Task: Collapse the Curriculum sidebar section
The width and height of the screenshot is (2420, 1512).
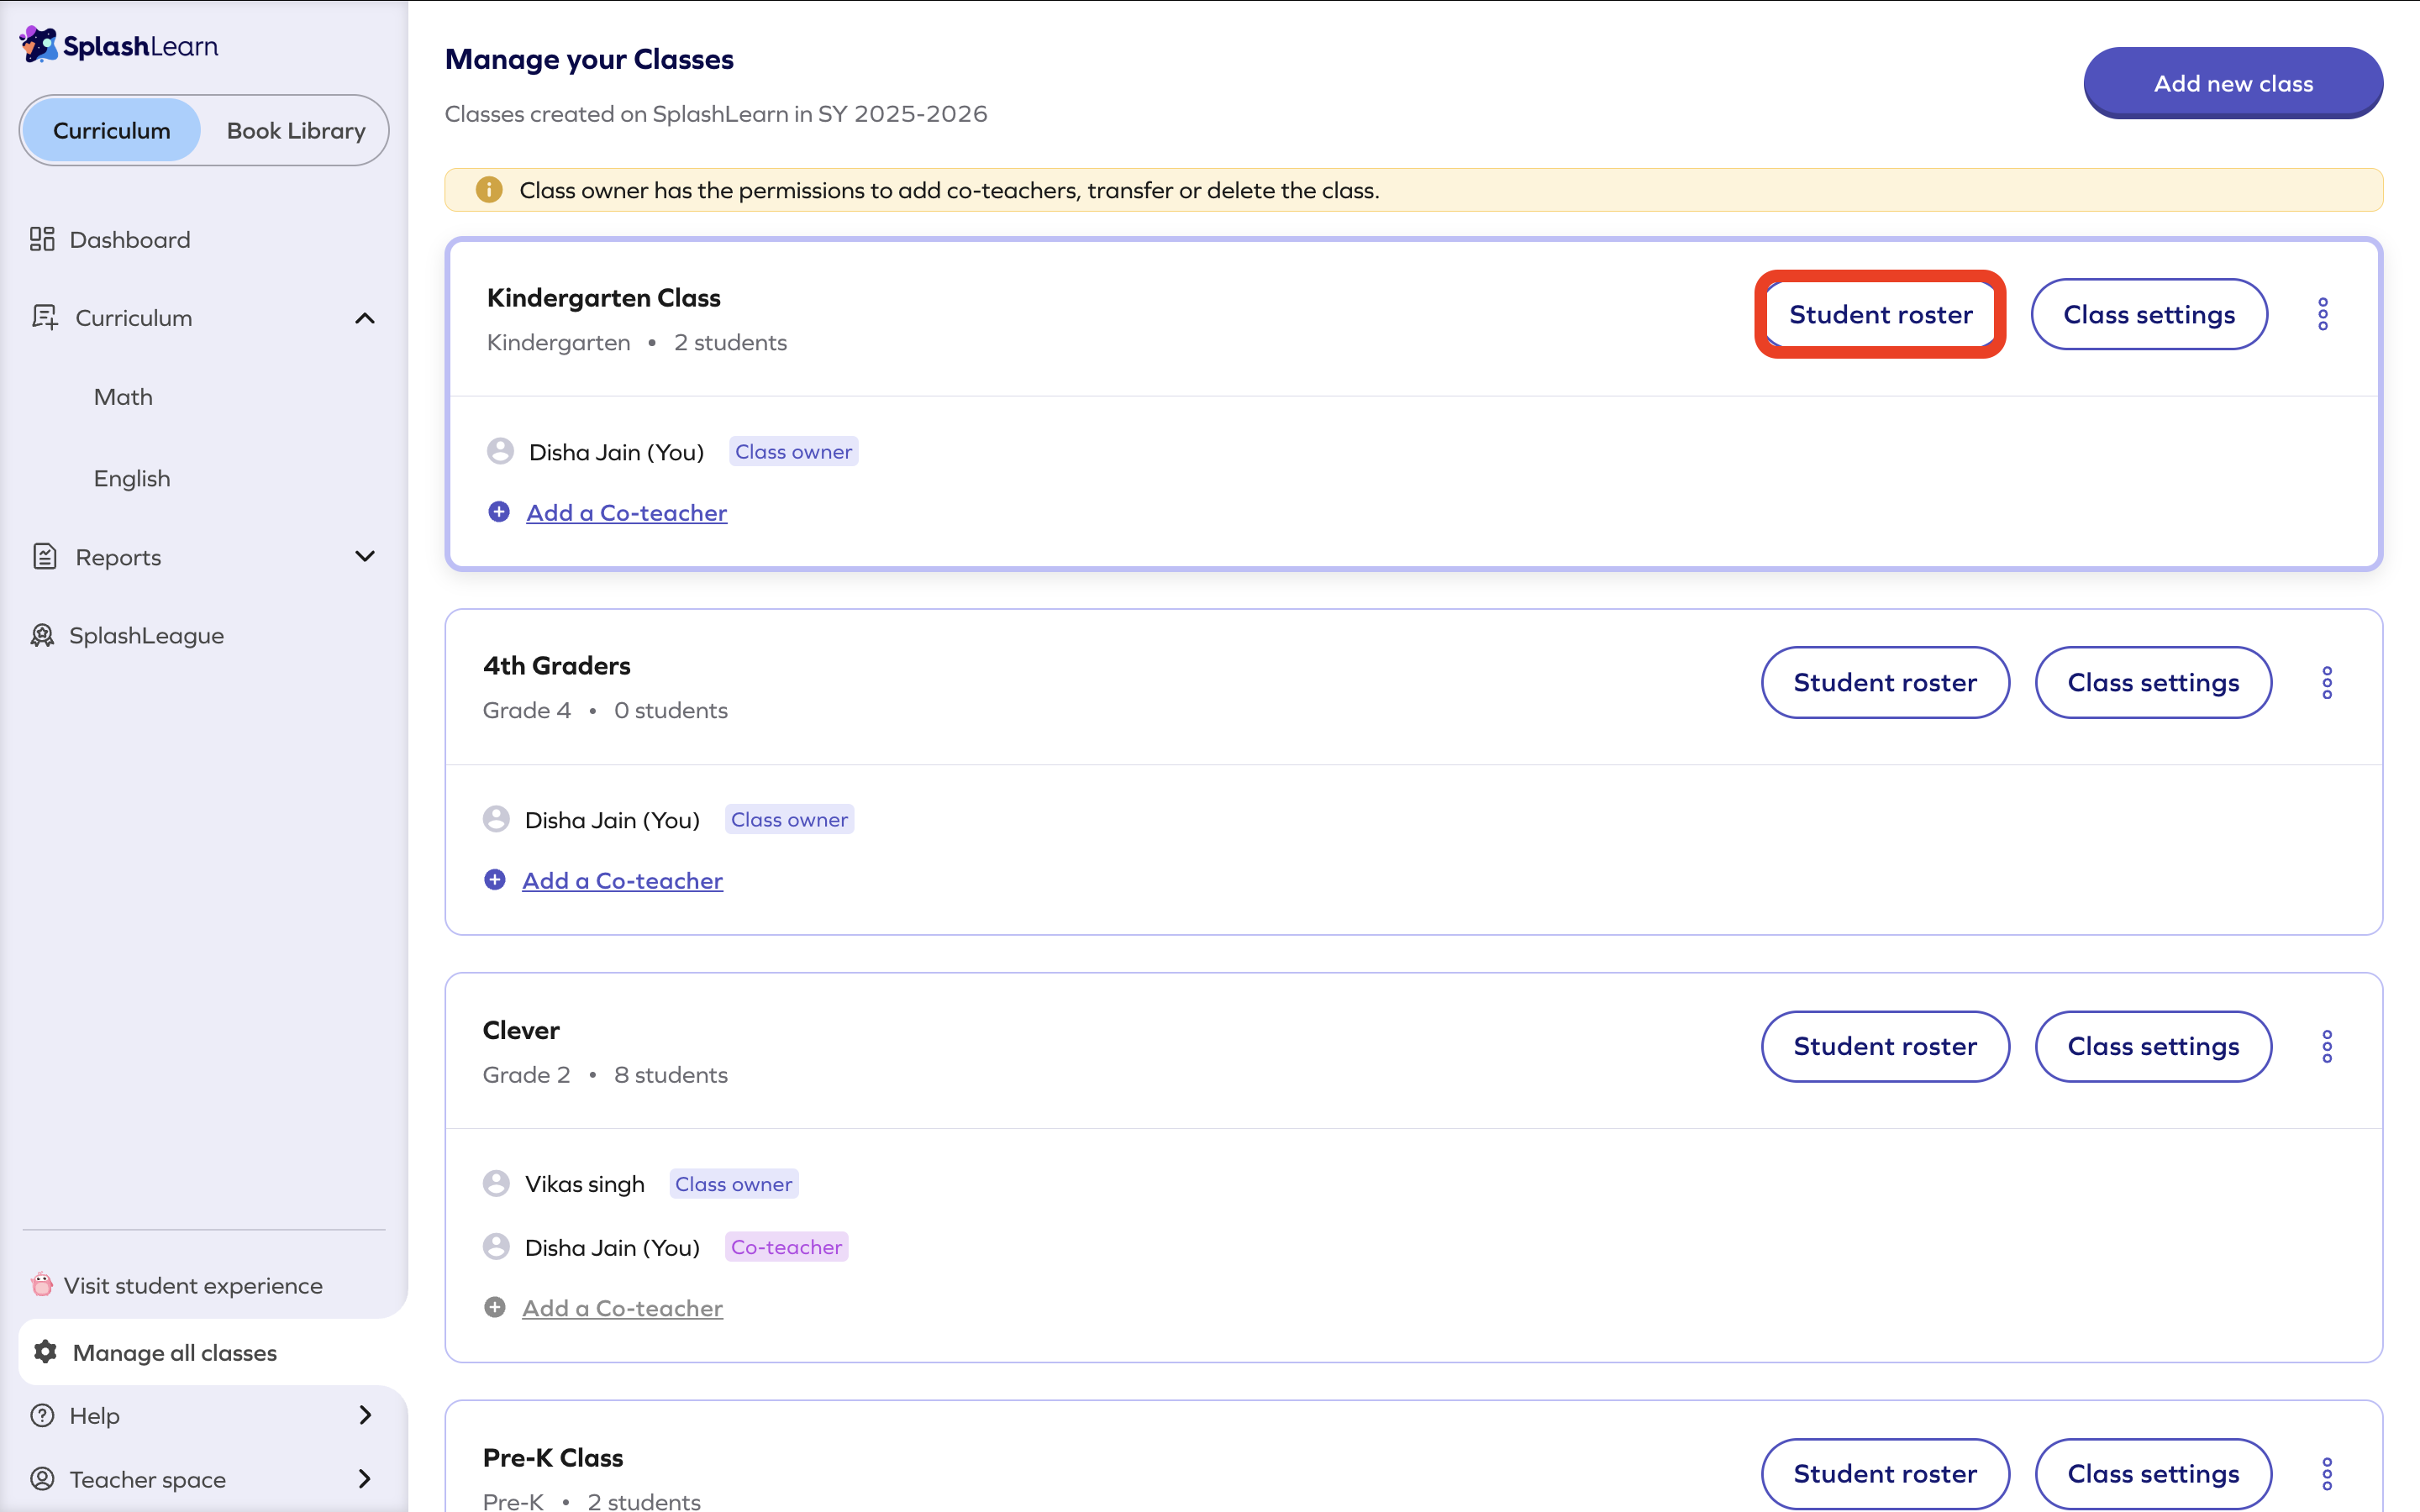Action: coord(365,318)
